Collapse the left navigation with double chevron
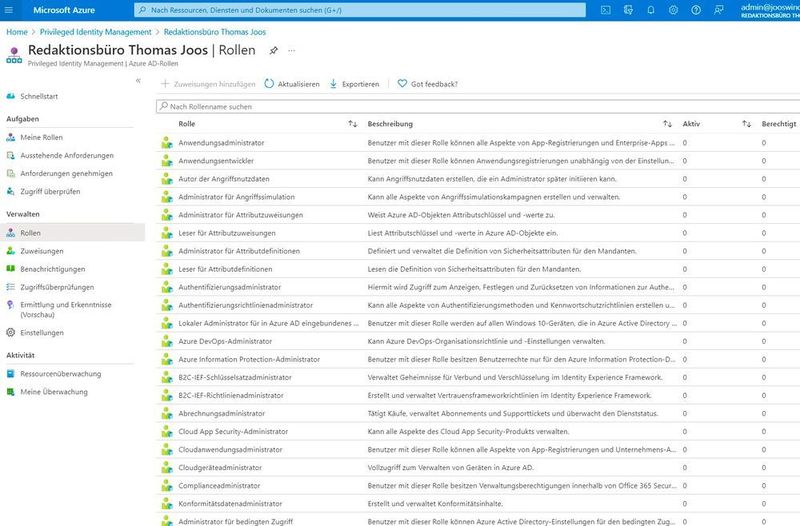The height and width of the screenshot is (526, 800). pyautogui.click(x=138, y=81)
